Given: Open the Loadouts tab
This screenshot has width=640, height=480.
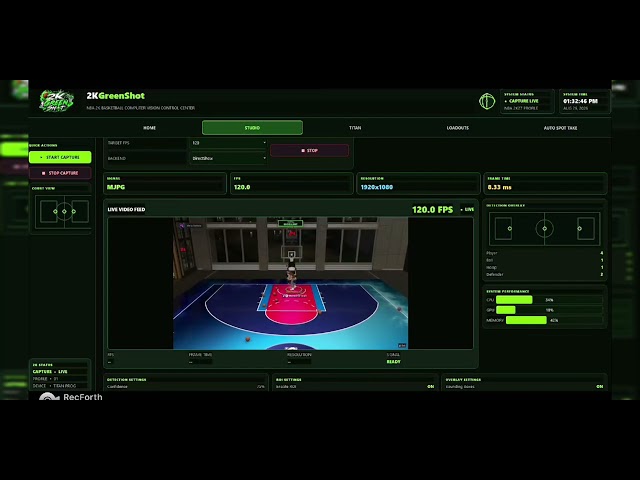Looking at the screenshot, I should 458,128.
